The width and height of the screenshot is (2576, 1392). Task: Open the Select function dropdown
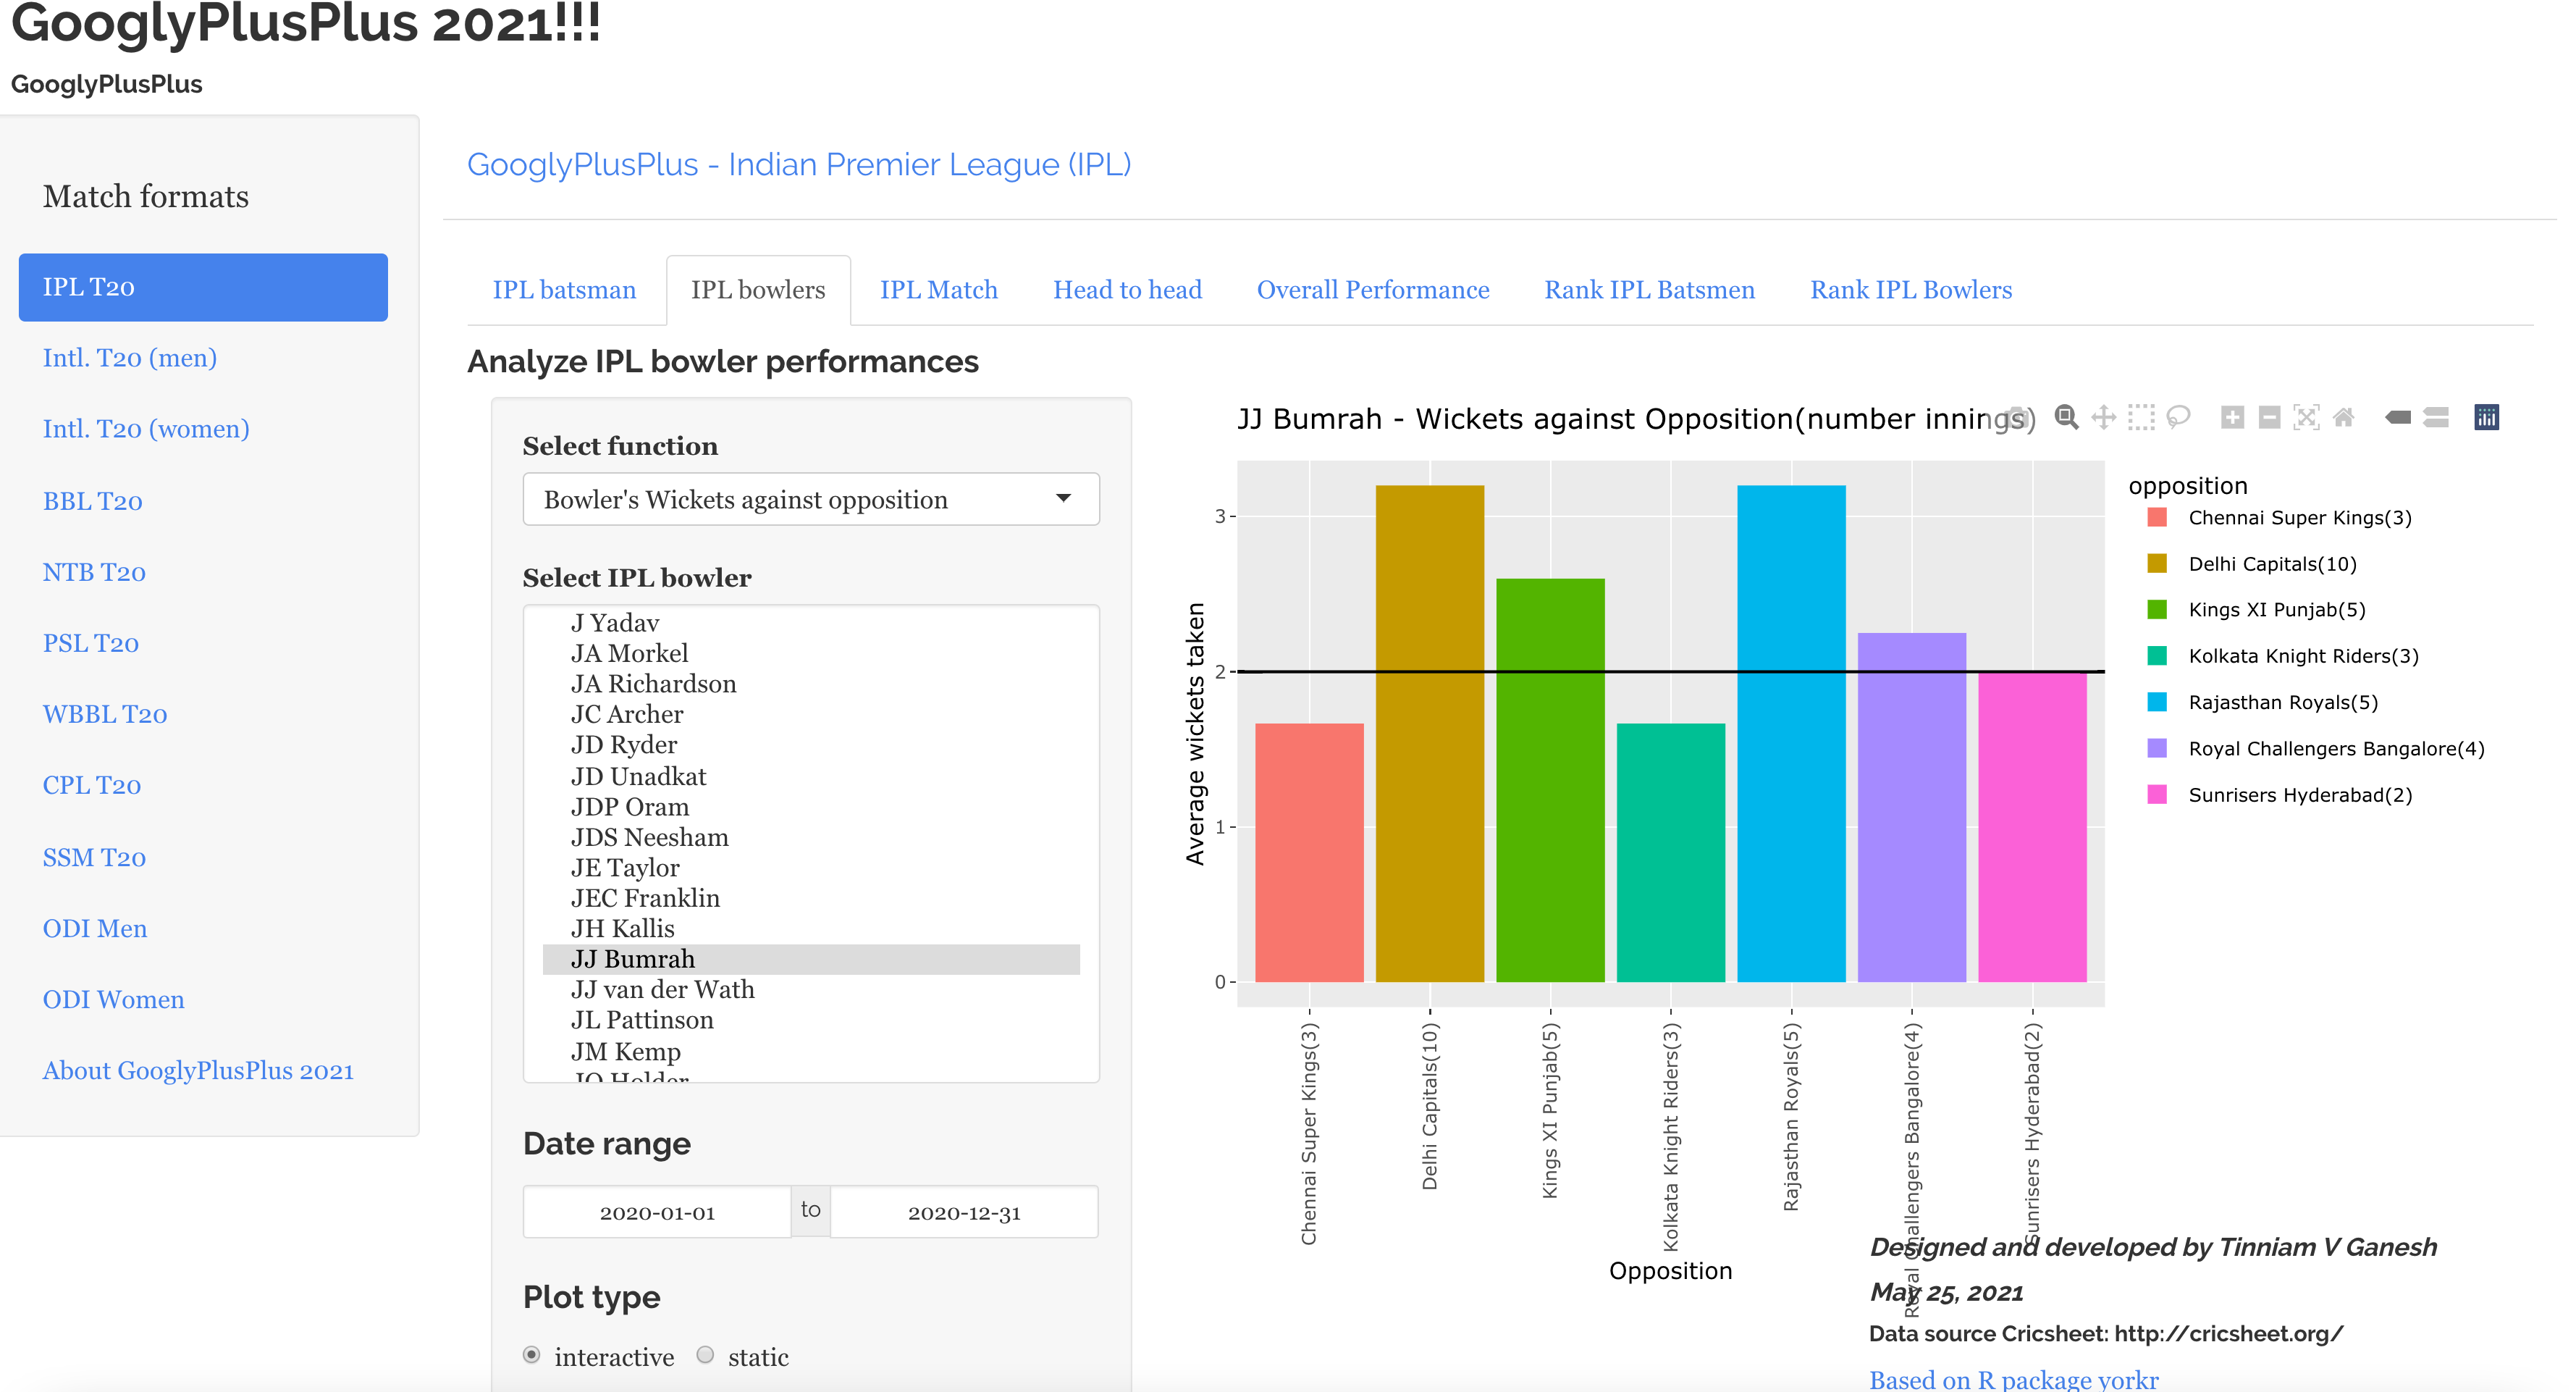(x=810, y=499)
